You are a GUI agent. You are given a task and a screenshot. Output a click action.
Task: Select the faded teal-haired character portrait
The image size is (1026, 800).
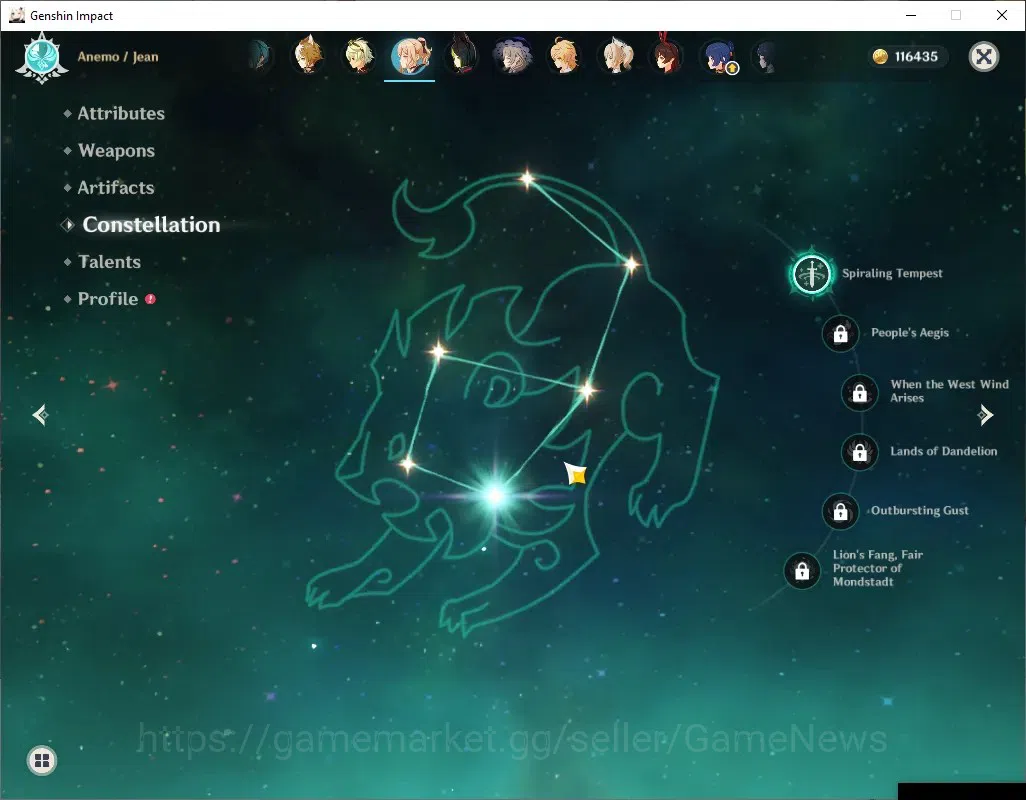(260, 56)
